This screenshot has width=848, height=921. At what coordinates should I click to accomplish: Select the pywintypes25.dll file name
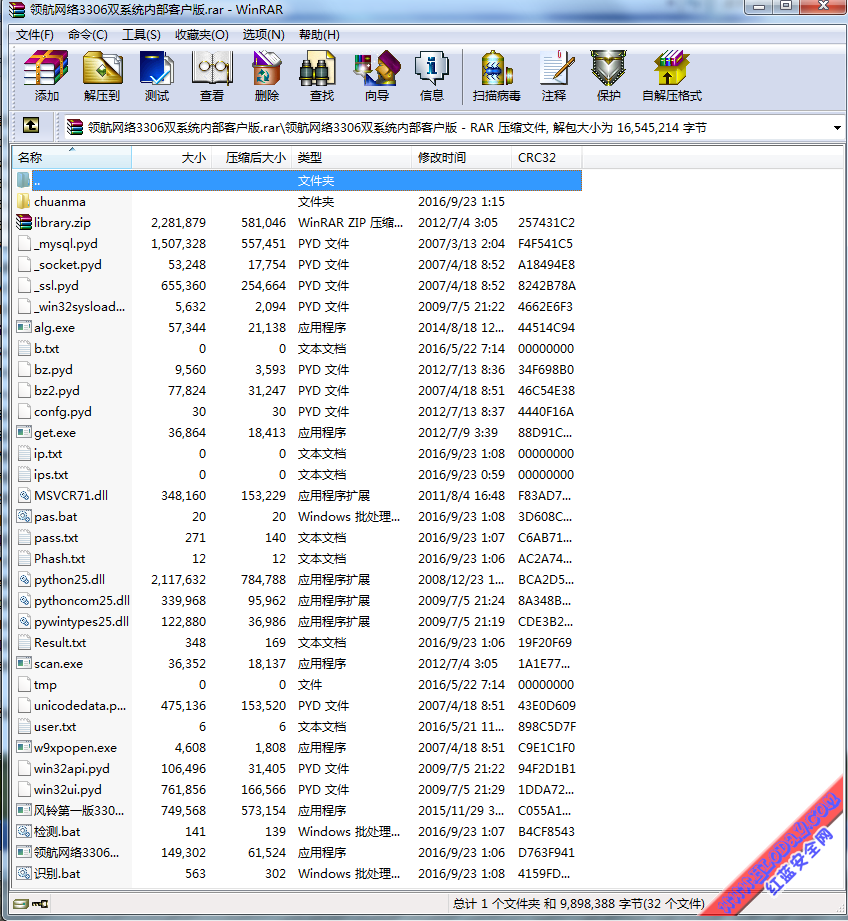(x=82, y=621)
